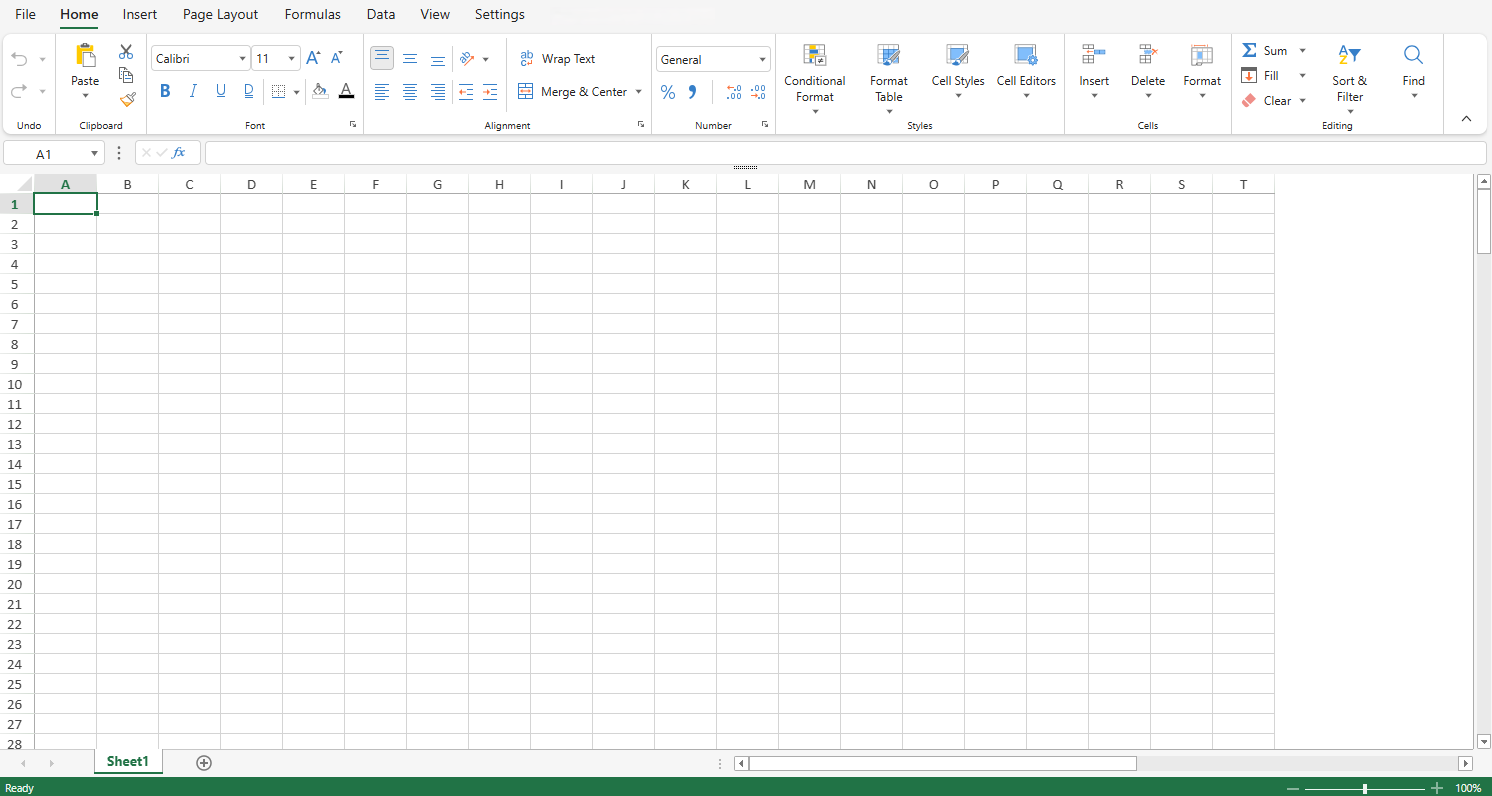Expand the Merge & Center dropdown arrow
The image size is (1492, 796).
click(x=639, y=92)
